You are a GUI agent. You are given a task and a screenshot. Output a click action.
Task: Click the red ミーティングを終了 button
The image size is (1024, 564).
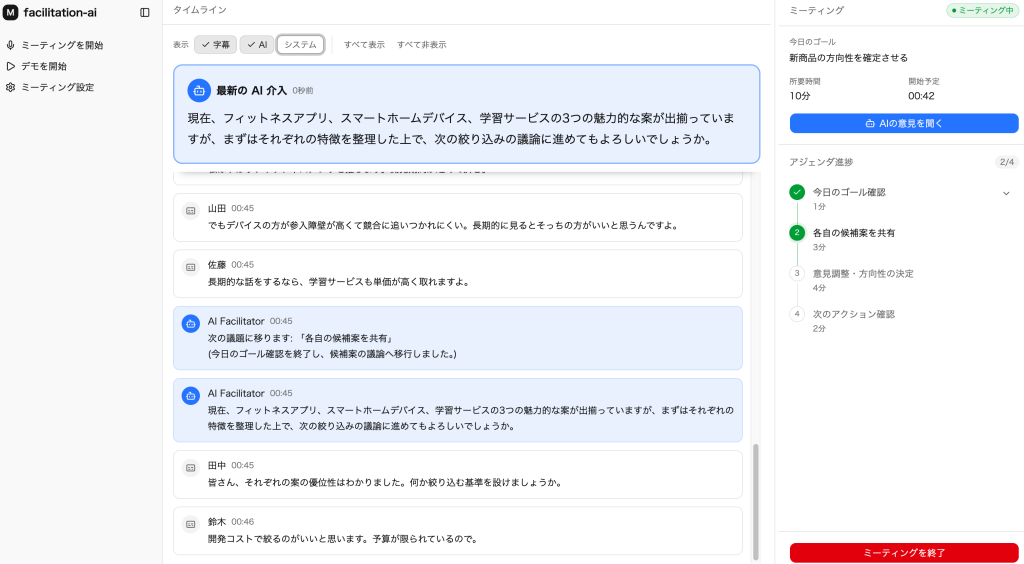[x=904, y=552]
